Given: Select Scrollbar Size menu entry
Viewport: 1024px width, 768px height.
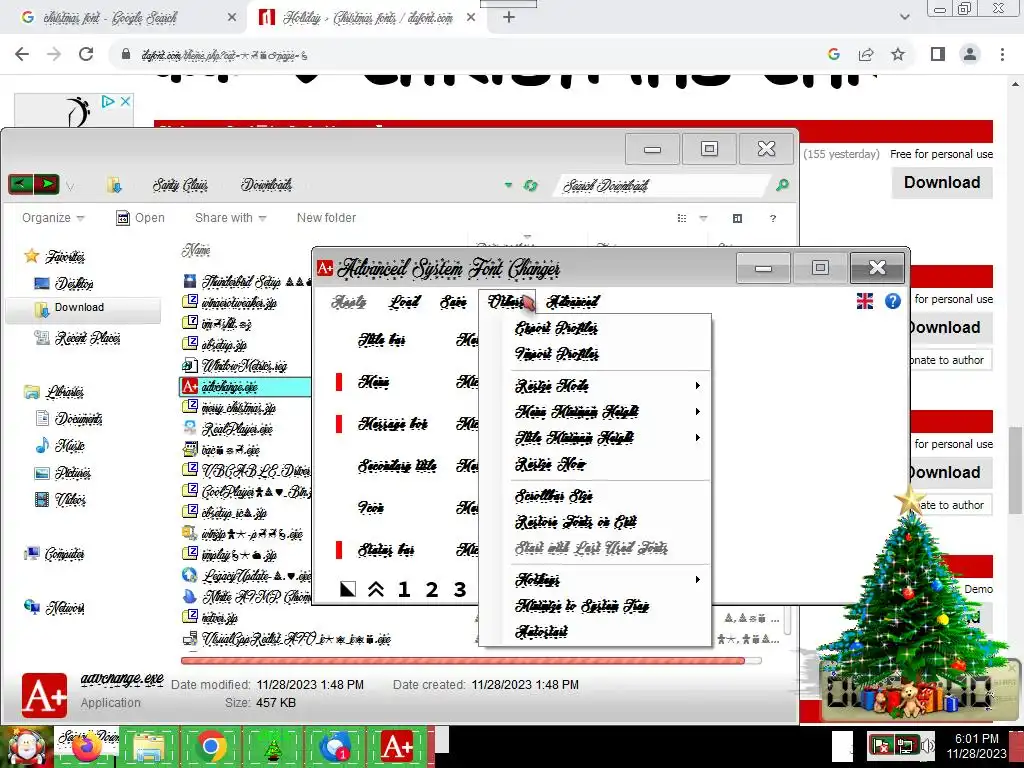Looking at the screenshot, I should pos(554,496).
